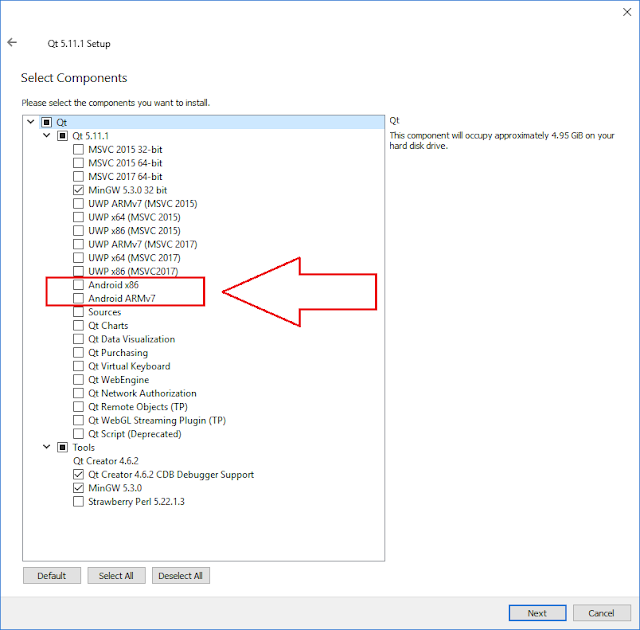
Task: Check Qt Data Visualization component
Action: 78,339
